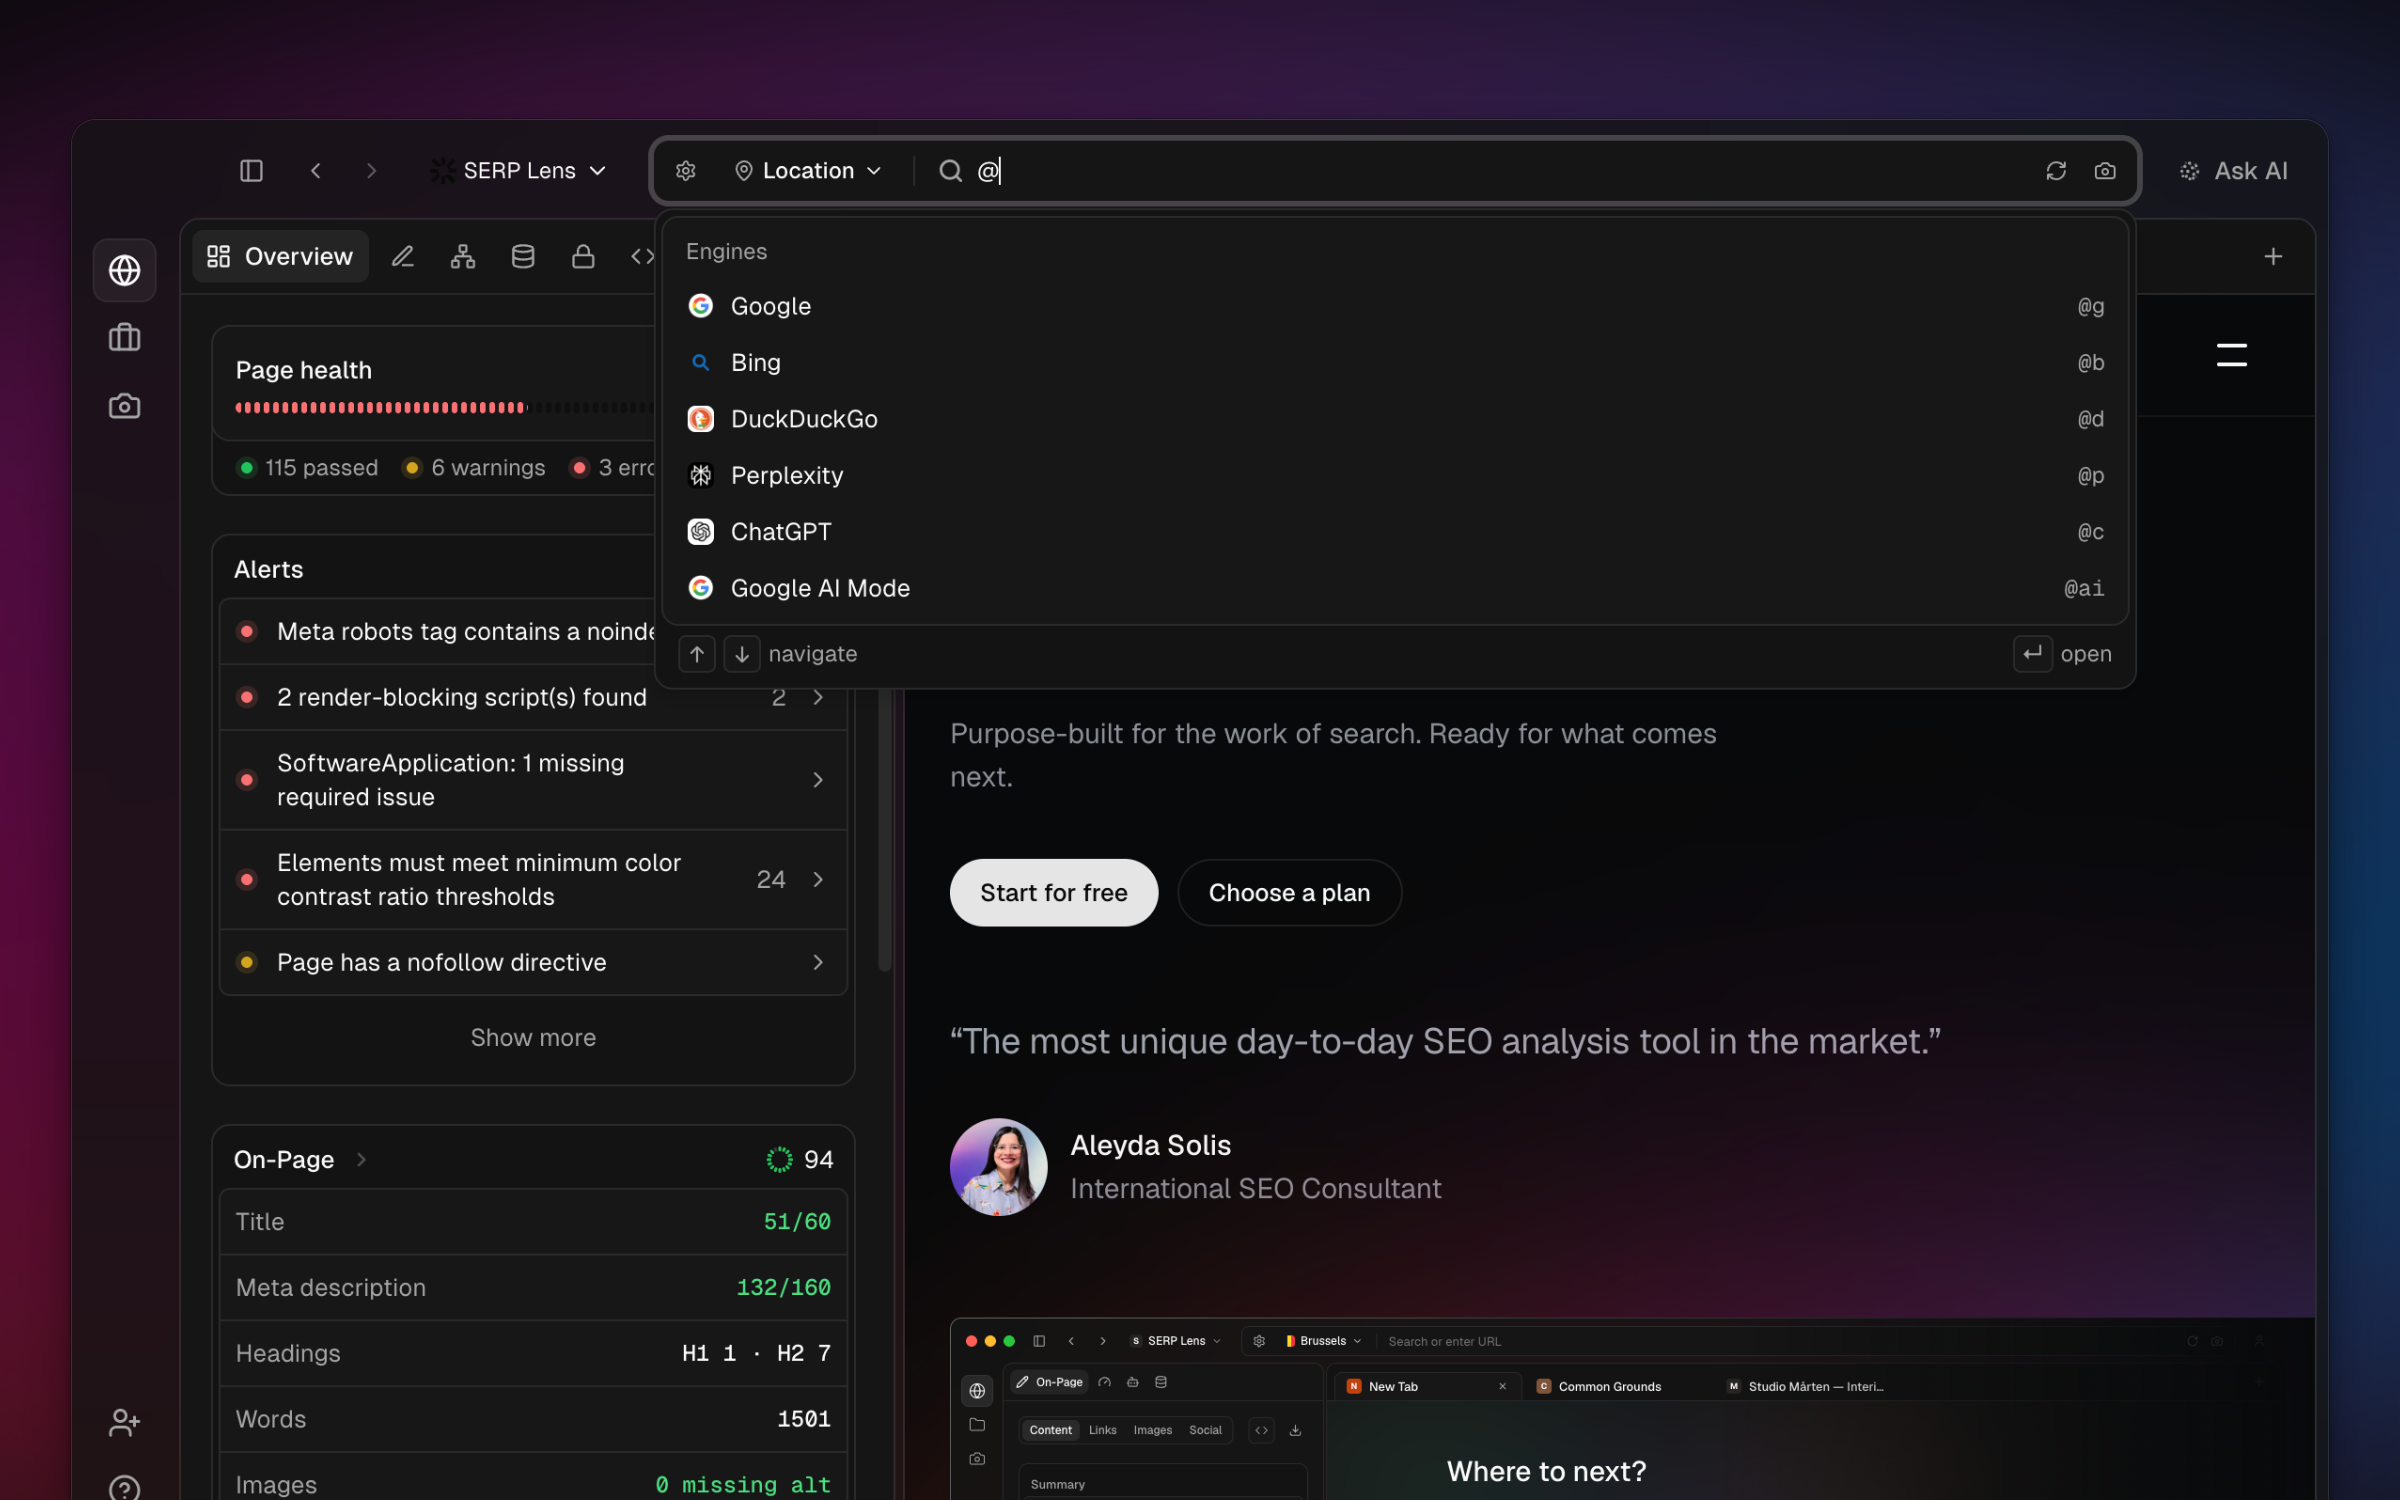Expand the 2 render-blocking scripts alert
The height and width of the screenshot is (1500, 2400).
(x=533, y=697)
